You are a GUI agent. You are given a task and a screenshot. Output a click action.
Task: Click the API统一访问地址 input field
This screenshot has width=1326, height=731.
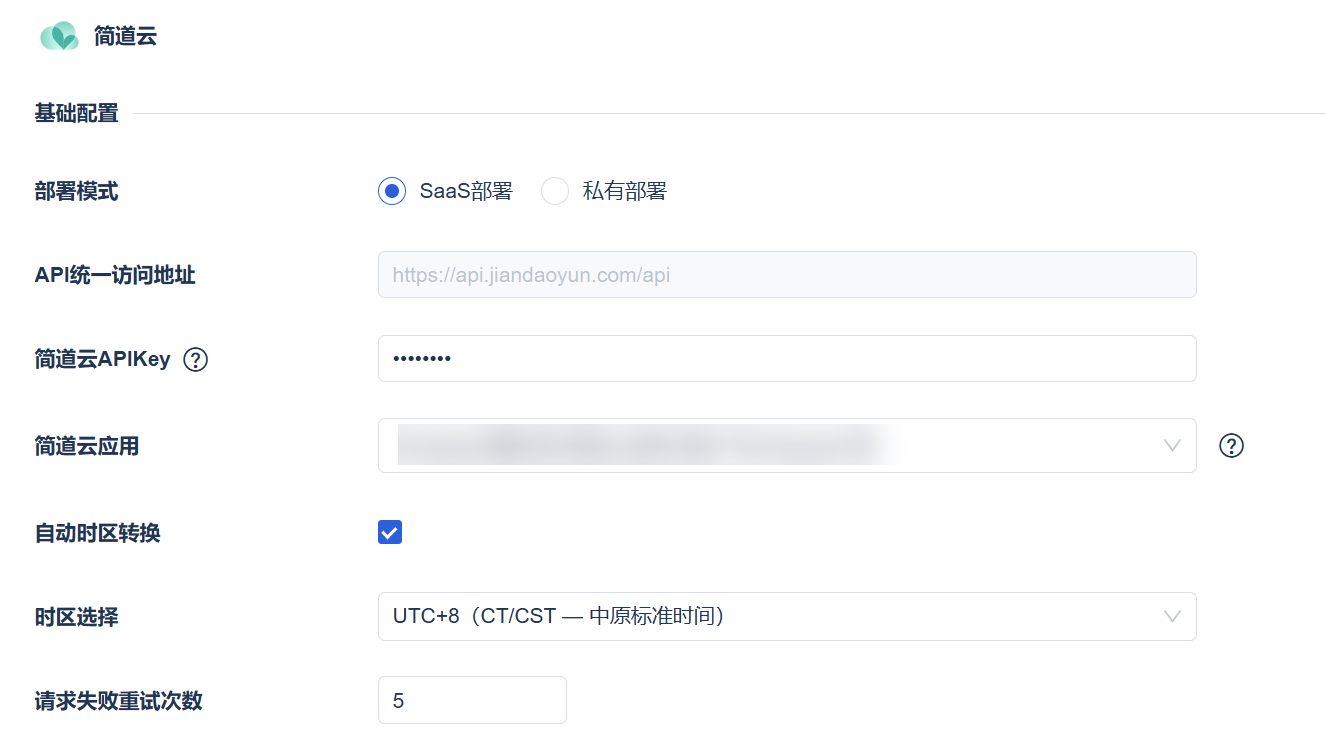coord(787,274)
